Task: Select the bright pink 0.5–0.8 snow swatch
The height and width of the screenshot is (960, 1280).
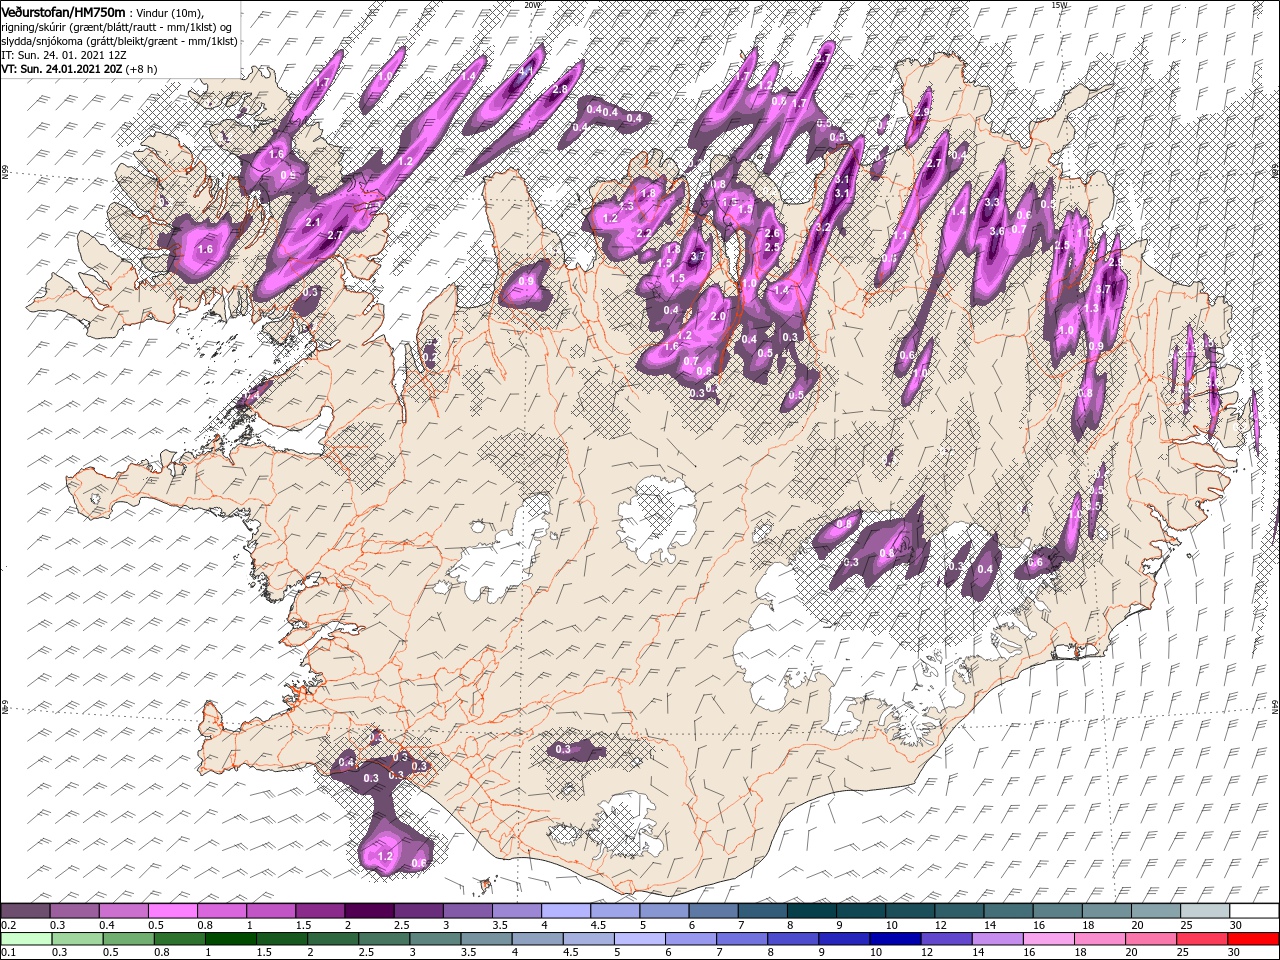Action: click(173, 911)
